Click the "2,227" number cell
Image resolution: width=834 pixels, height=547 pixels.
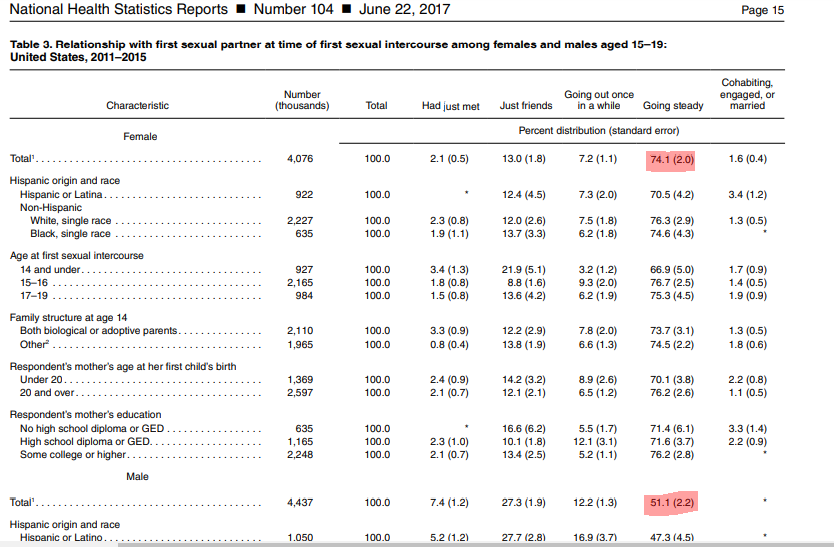pos(300,221)
